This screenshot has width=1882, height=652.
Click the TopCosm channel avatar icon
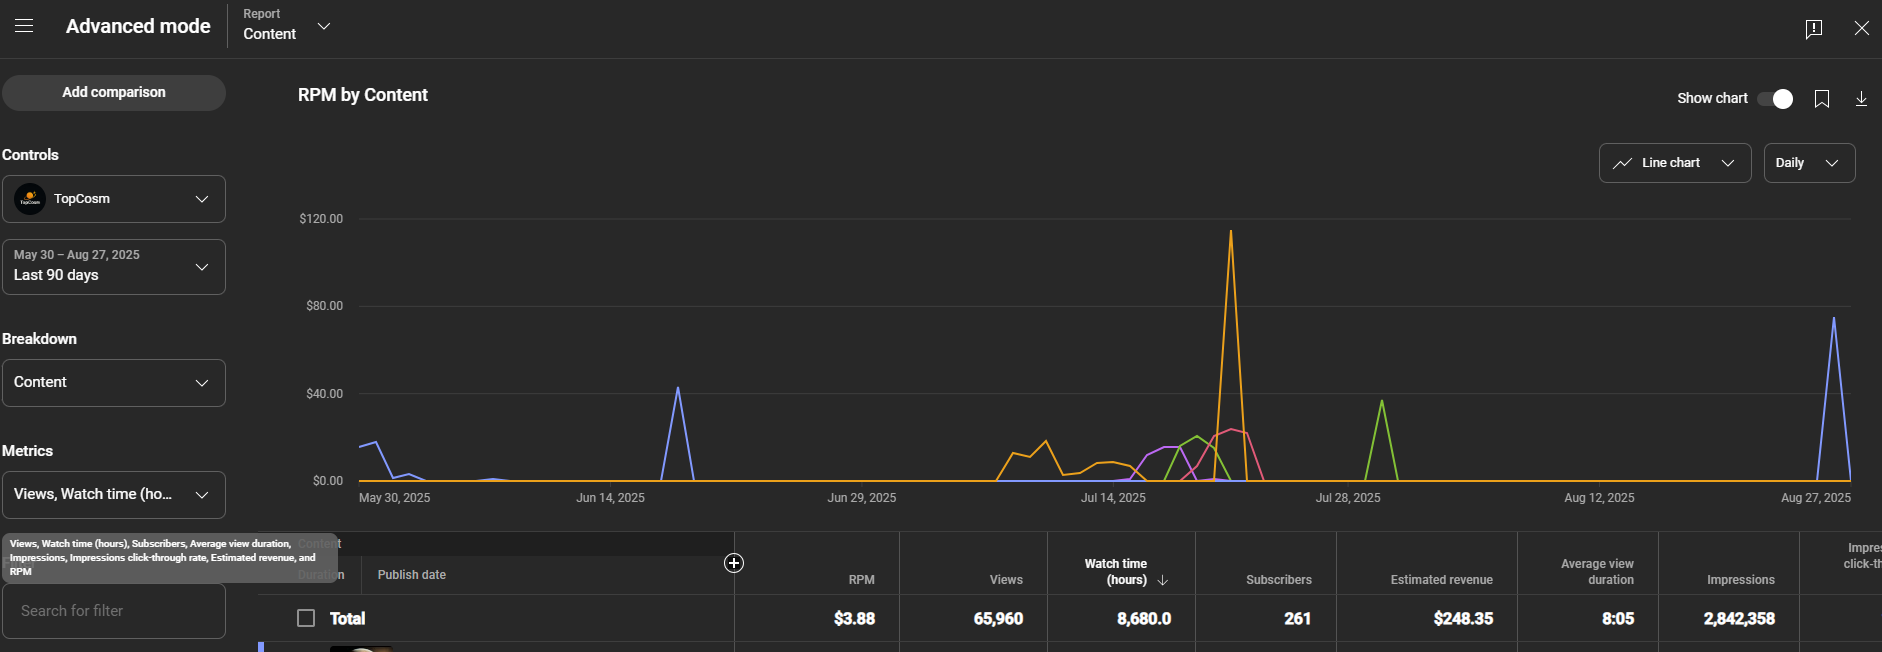click(30, 199)
